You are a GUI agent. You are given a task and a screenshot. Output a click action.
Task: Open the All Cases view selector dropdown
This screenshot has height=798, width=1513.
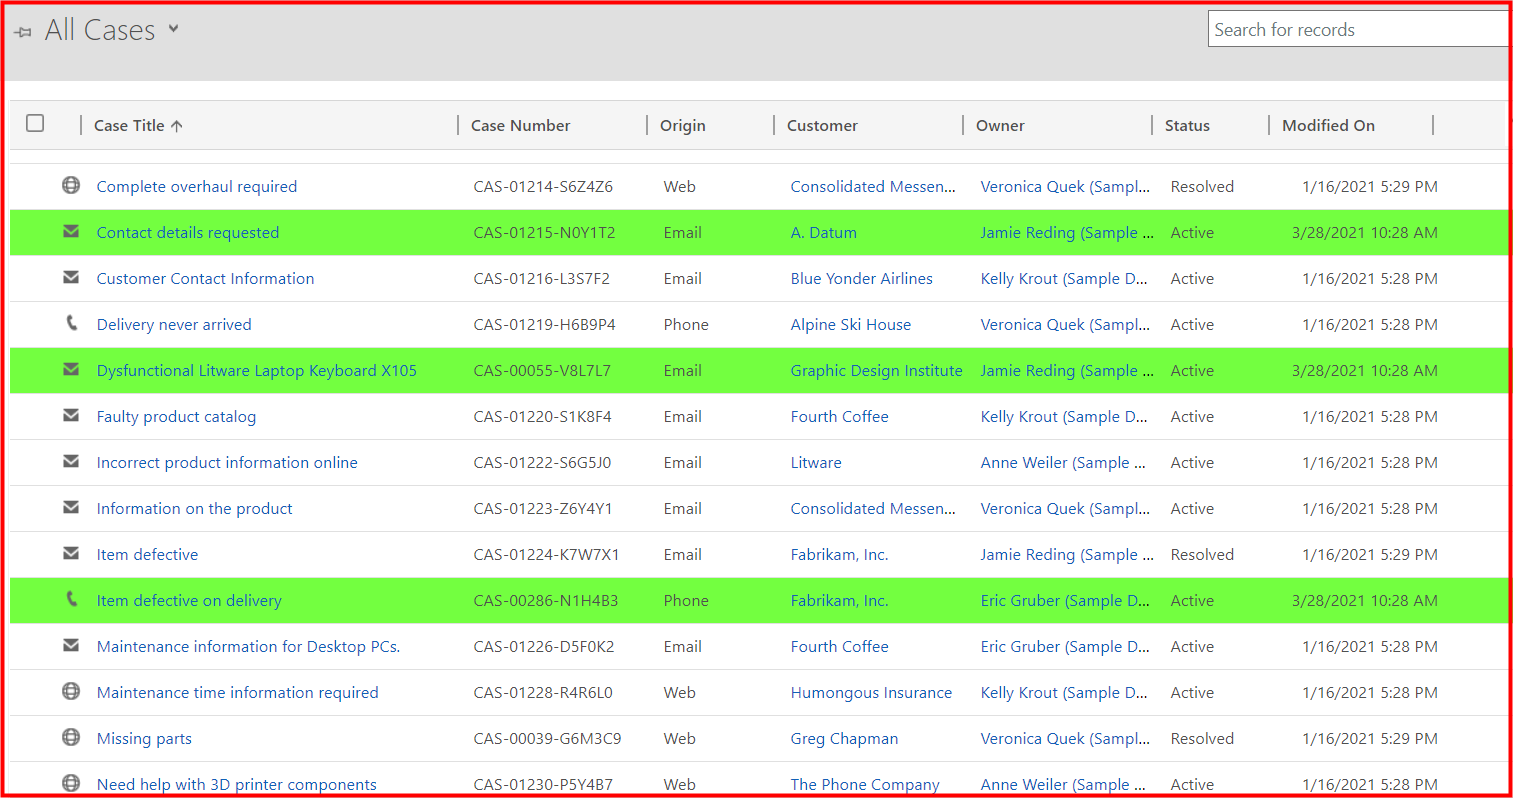click(173, 29)
